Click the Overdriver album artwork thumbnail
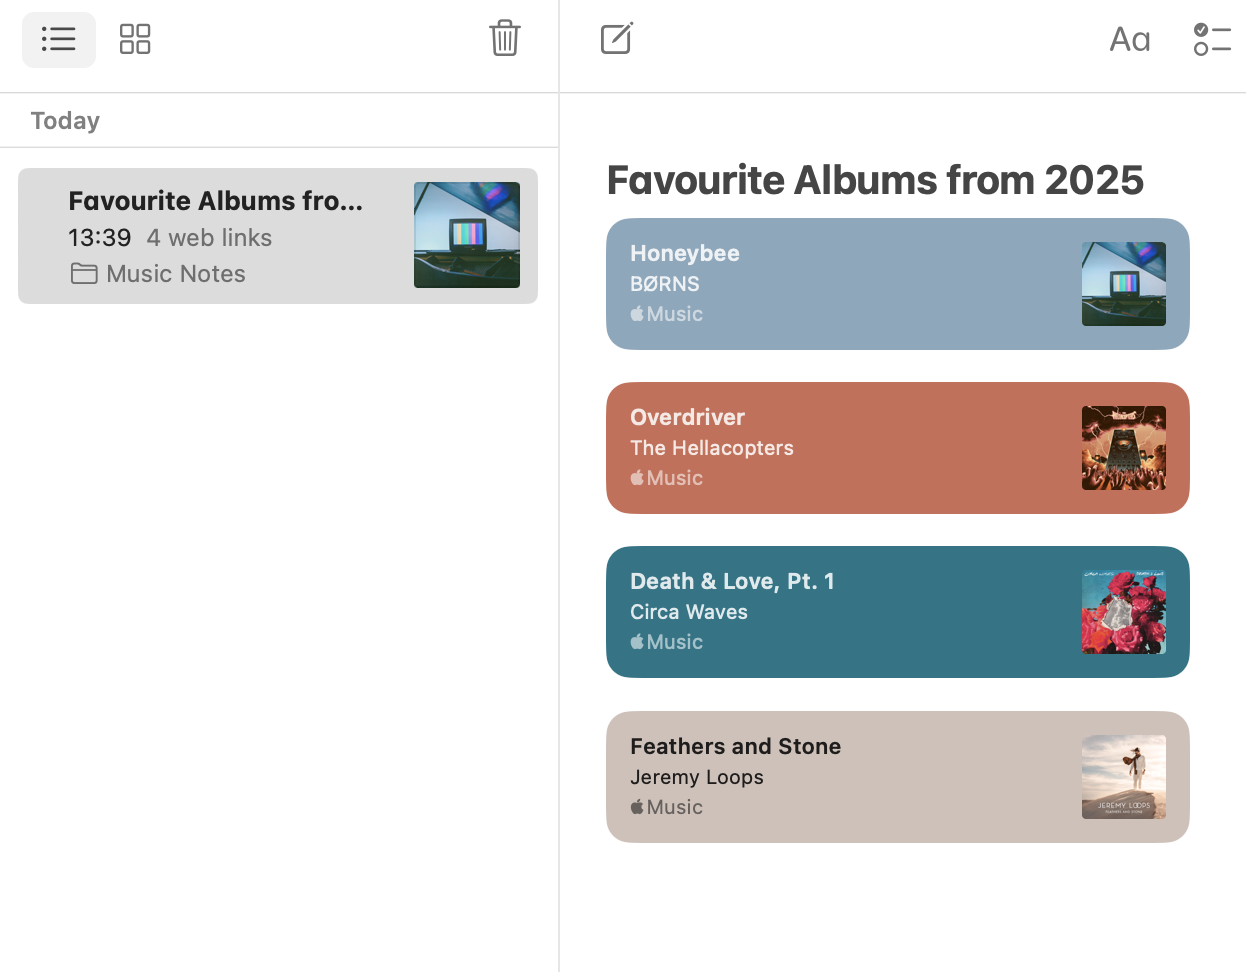 point(1124,448)
